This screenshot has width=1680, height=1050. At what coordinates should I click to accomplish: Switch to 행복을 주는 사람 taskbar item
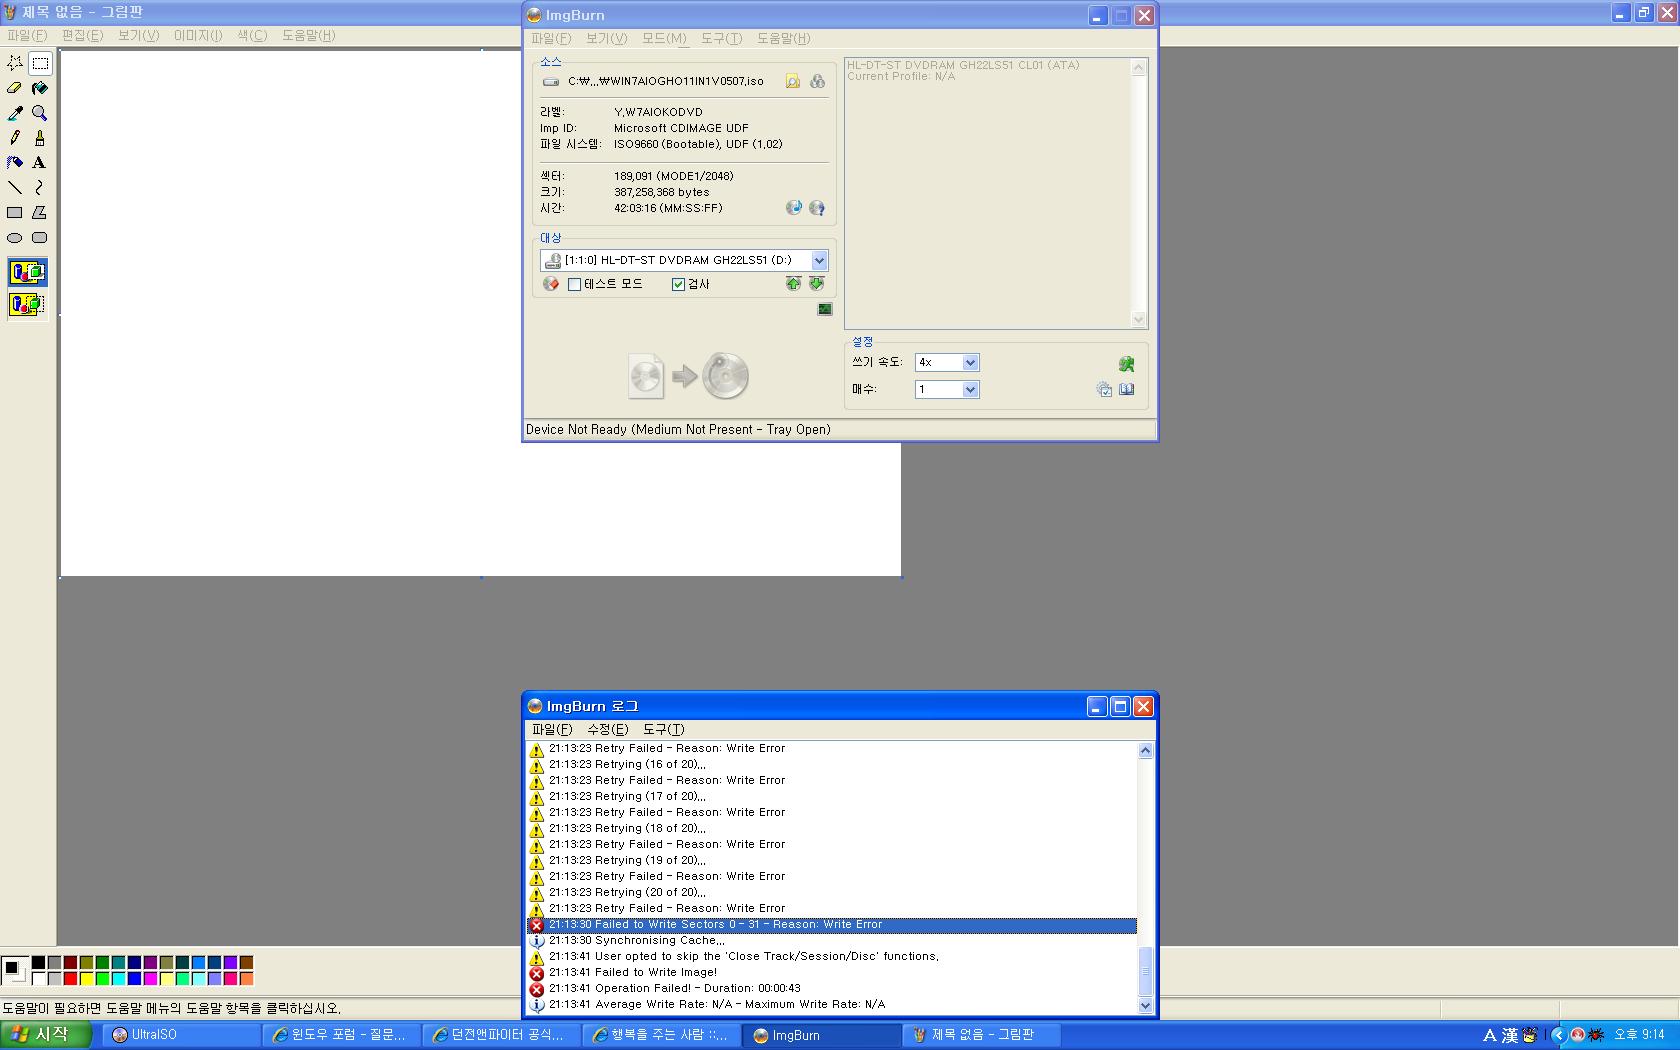click(x=662, y=1035)
